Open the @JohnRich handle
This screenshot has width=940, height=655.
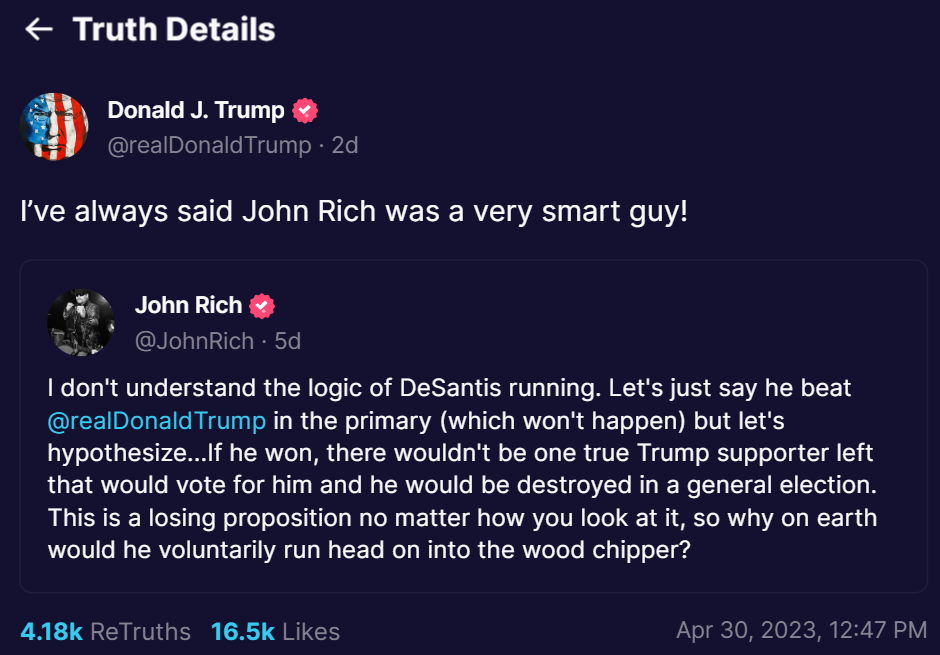pyautogui.click(x=194, y=341)
